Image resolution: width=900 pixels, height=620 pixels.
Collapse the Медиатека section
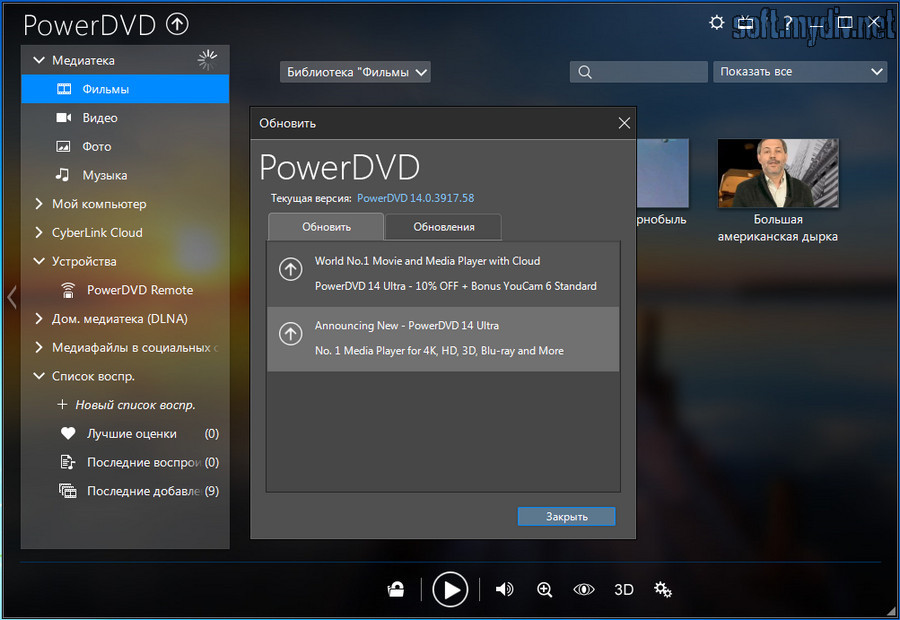click(39, 60)
